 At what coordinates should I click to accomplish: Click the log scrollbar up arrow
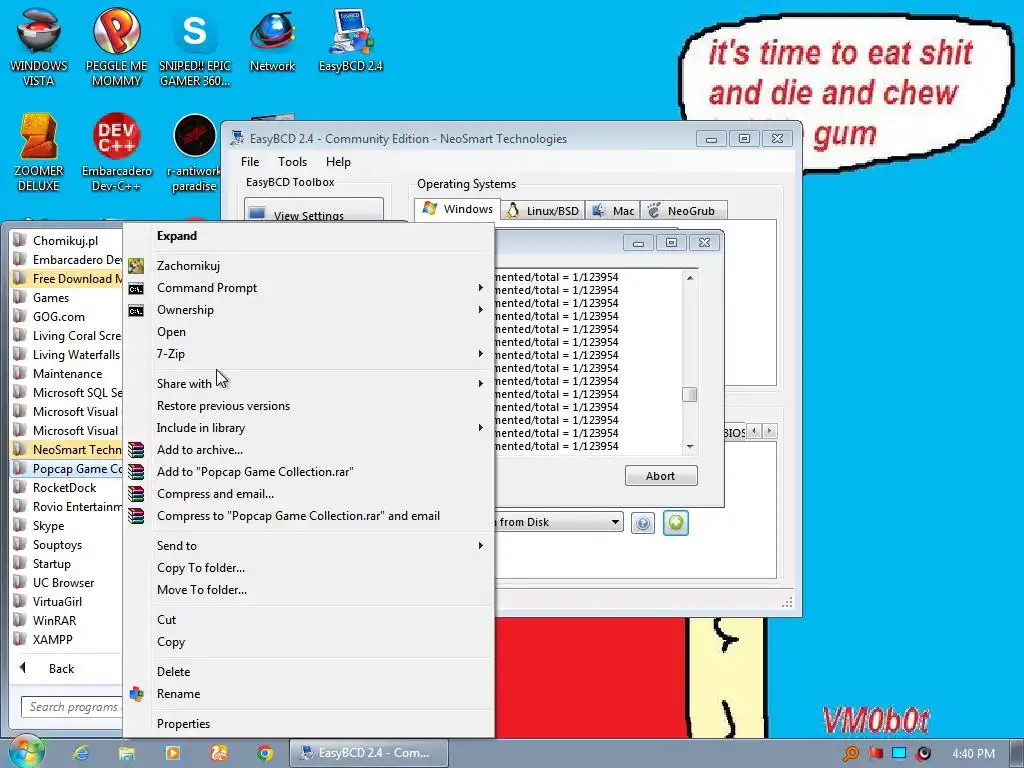tap(690, 278)
